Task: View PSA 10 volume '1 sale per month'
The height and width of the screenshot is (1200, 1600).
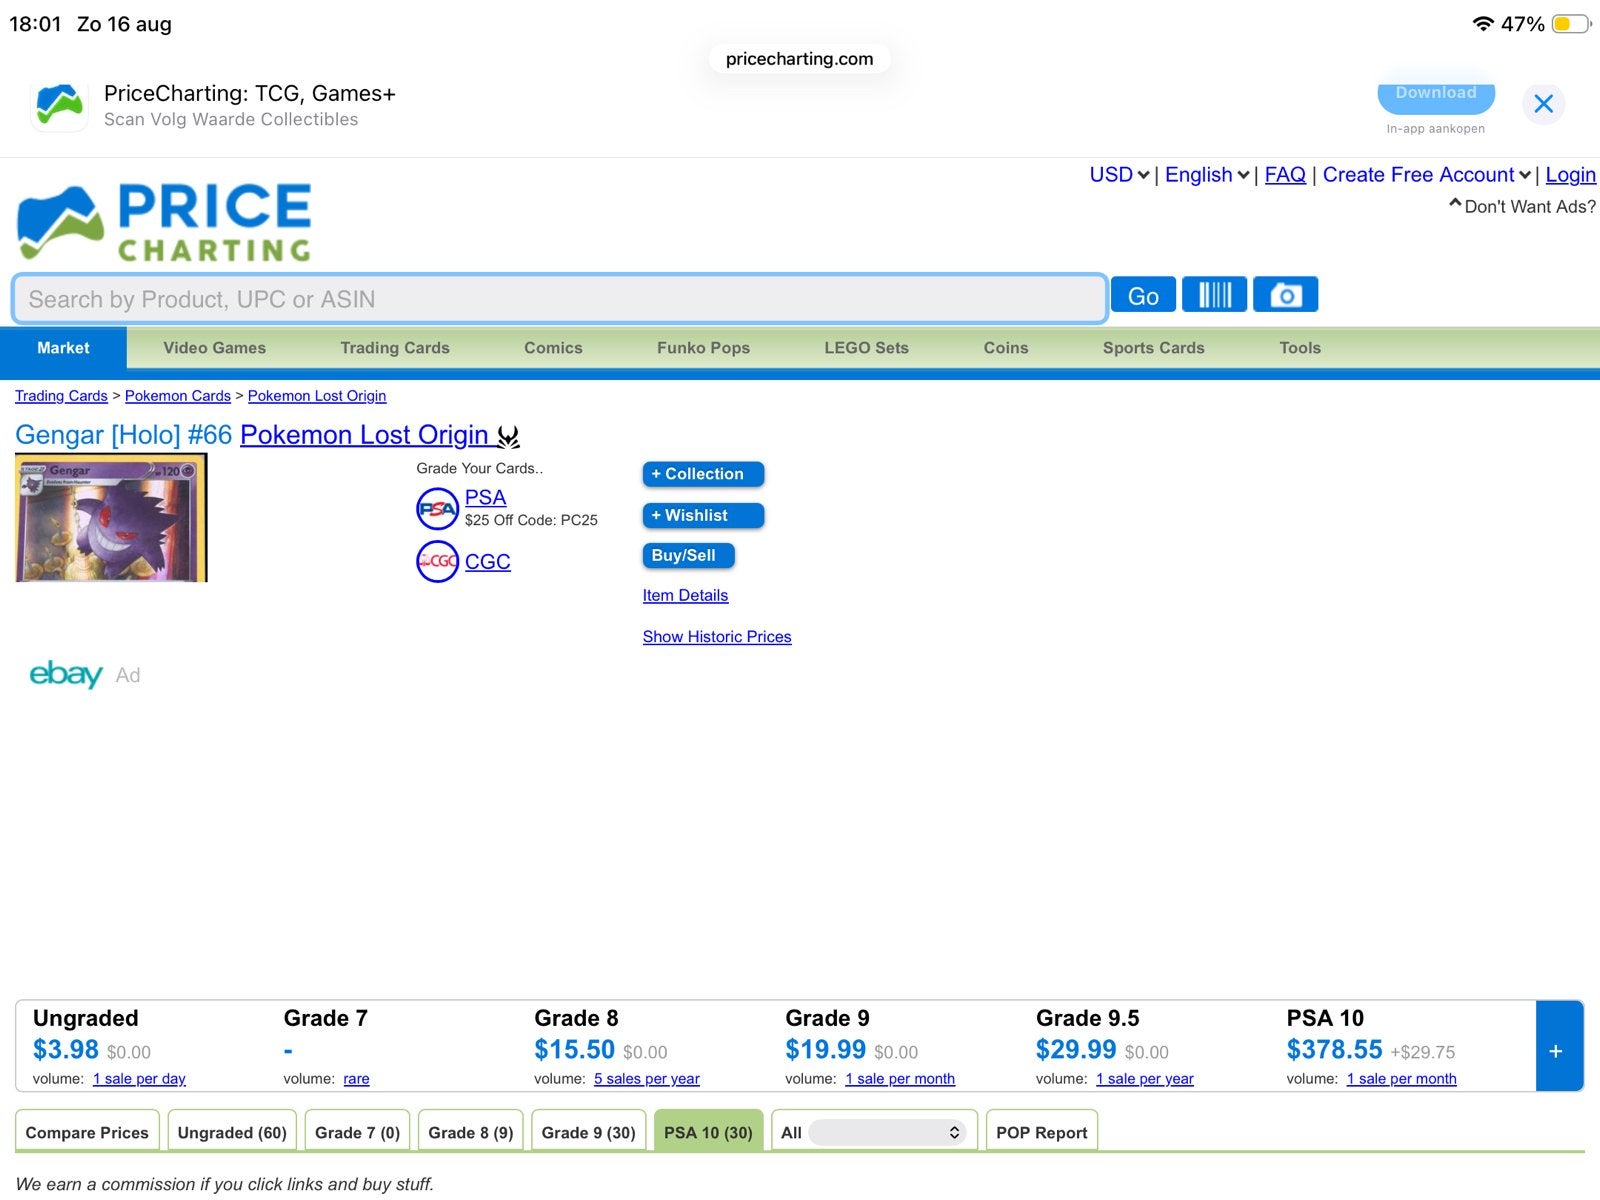Action: point(1402,1079)
